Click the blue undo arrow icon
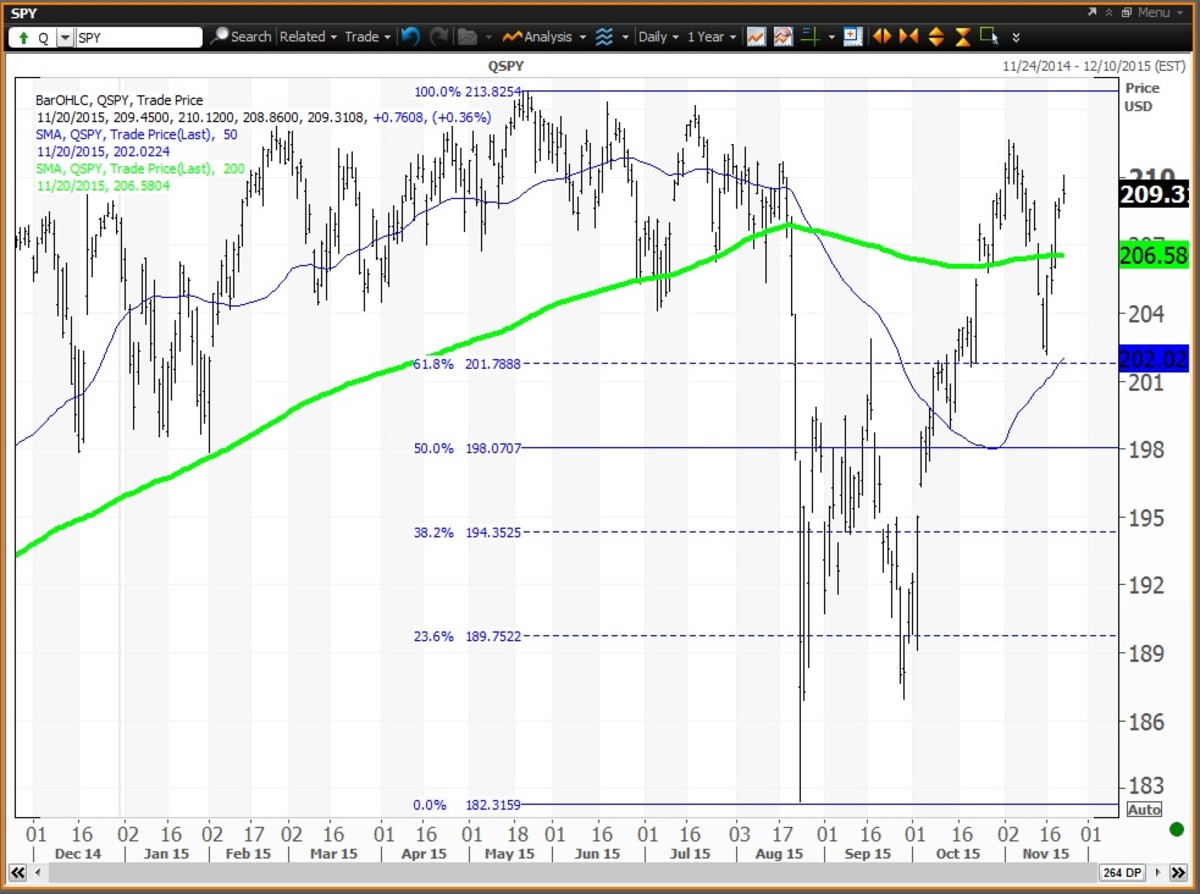 point(410,37)
